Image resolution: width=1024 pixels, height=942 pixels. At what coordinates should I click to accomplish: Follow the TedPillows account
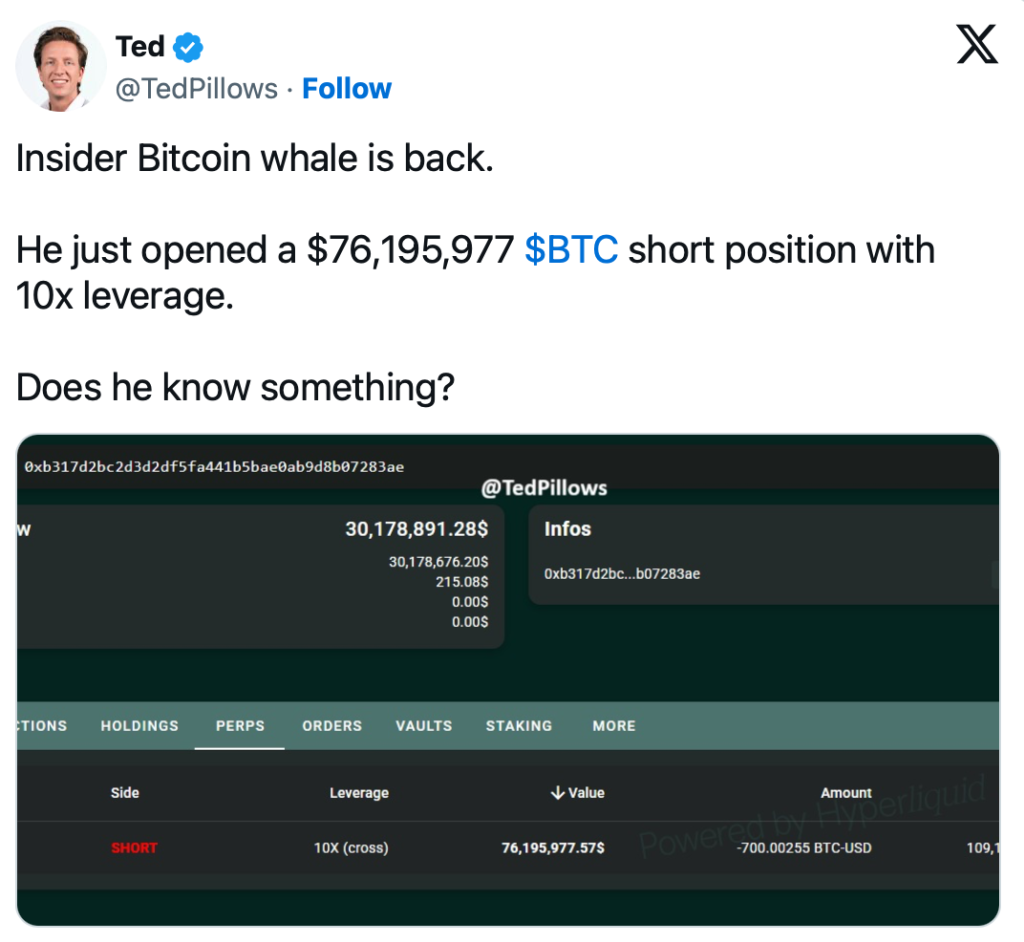(347, 89)
